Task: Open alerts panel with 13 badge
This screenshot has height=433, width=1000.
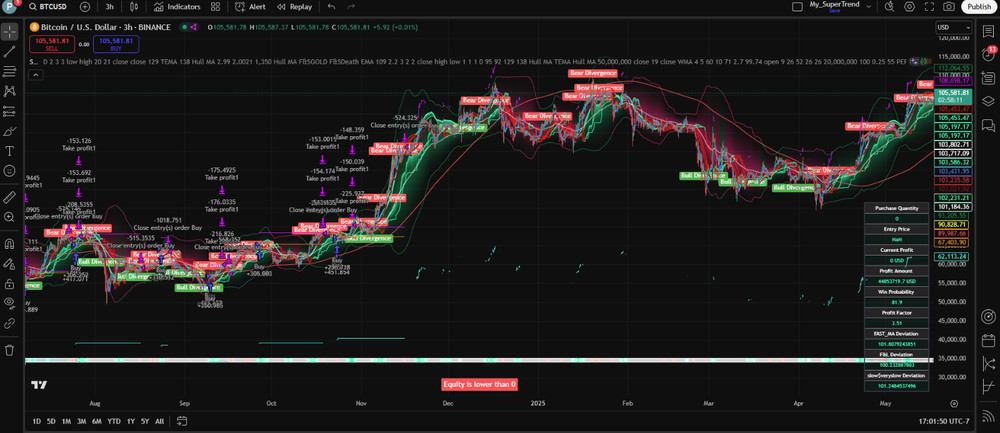Action: click(988, 55)
